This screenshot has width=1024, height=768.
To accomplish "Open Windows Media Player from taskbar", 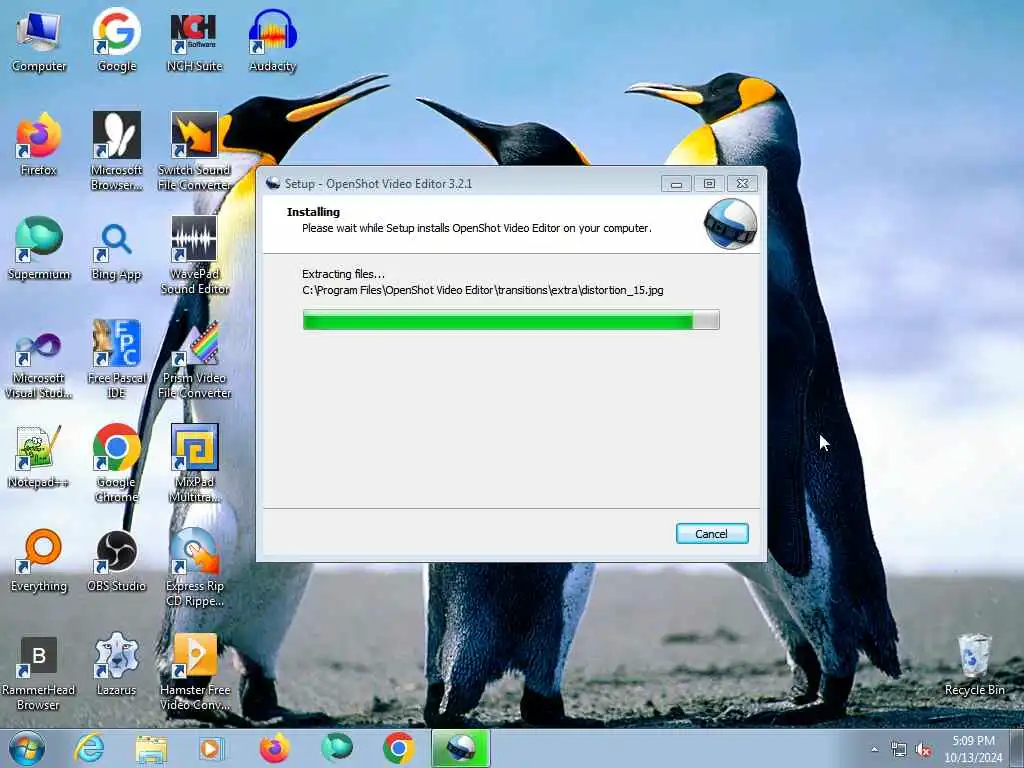I will (x=212, y=748).
